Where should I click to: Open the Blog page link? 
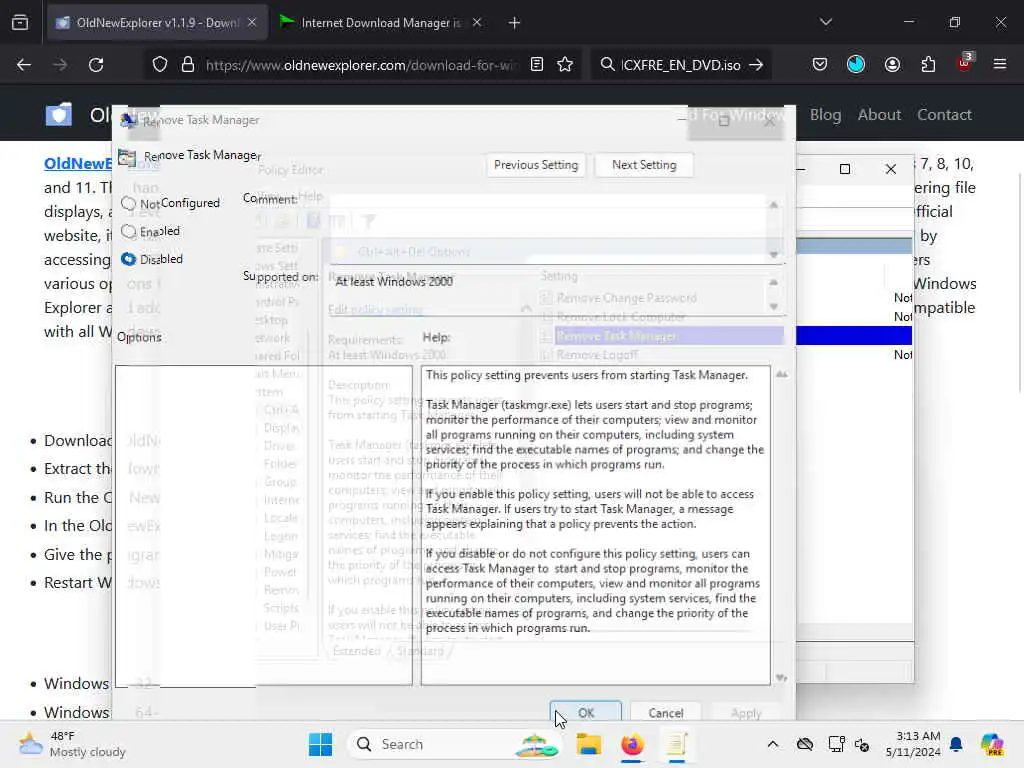click(825, 115)
